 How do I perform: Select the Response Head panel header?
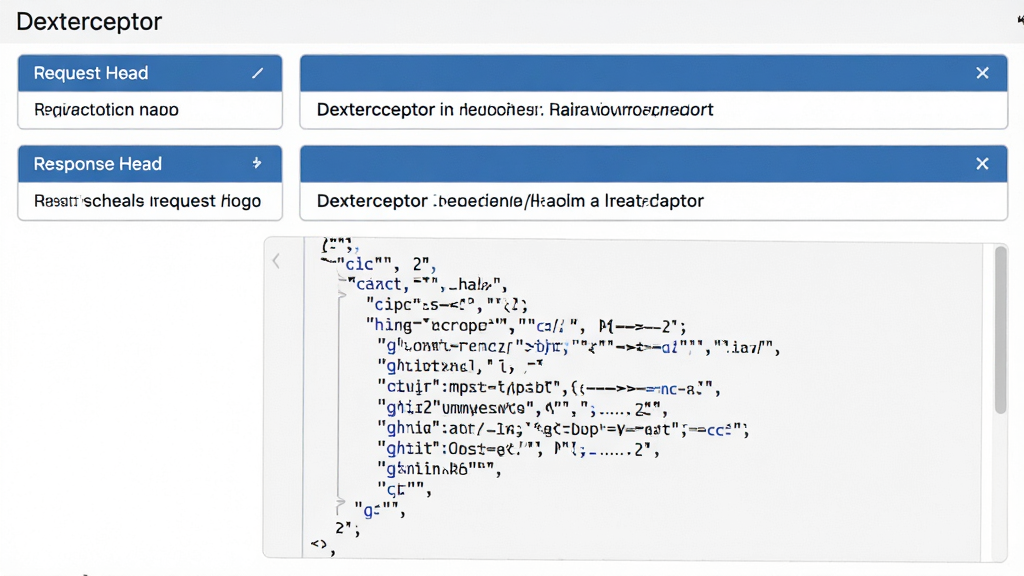click(x=150, y=164)
